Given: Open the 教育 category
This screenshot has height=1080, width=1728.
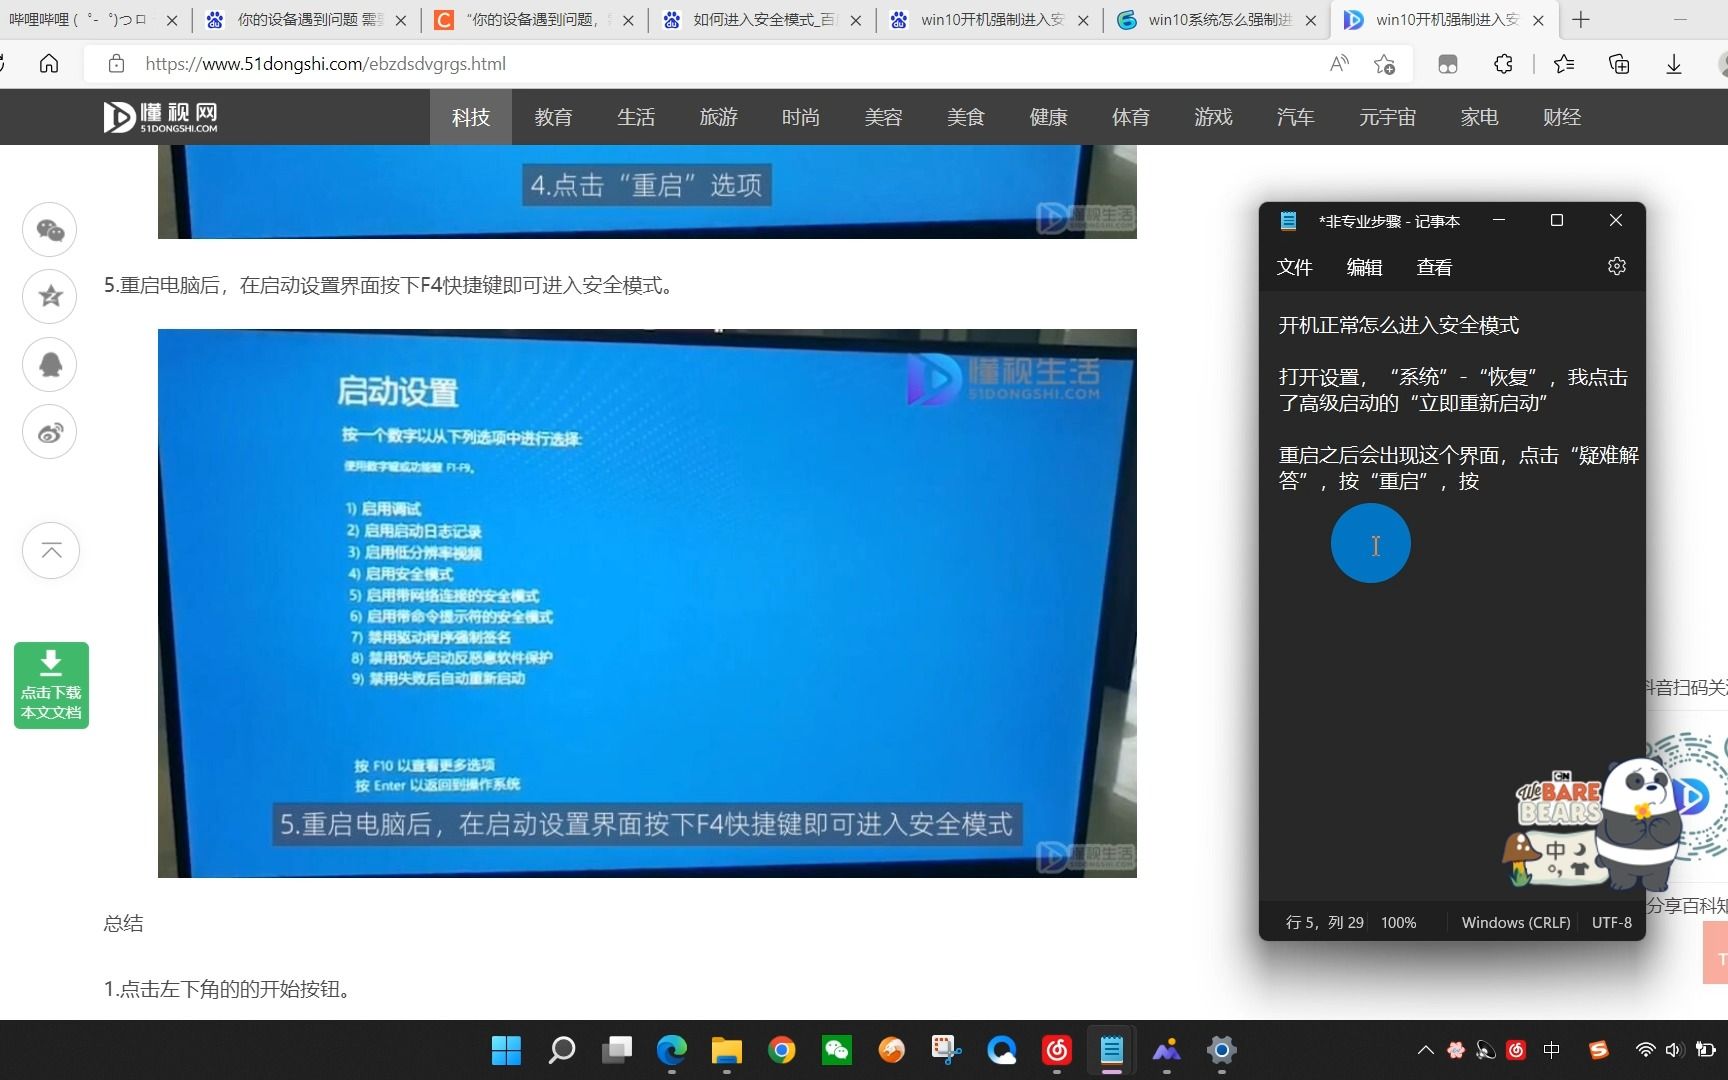Looking at the screenshot, I should 553,117.
